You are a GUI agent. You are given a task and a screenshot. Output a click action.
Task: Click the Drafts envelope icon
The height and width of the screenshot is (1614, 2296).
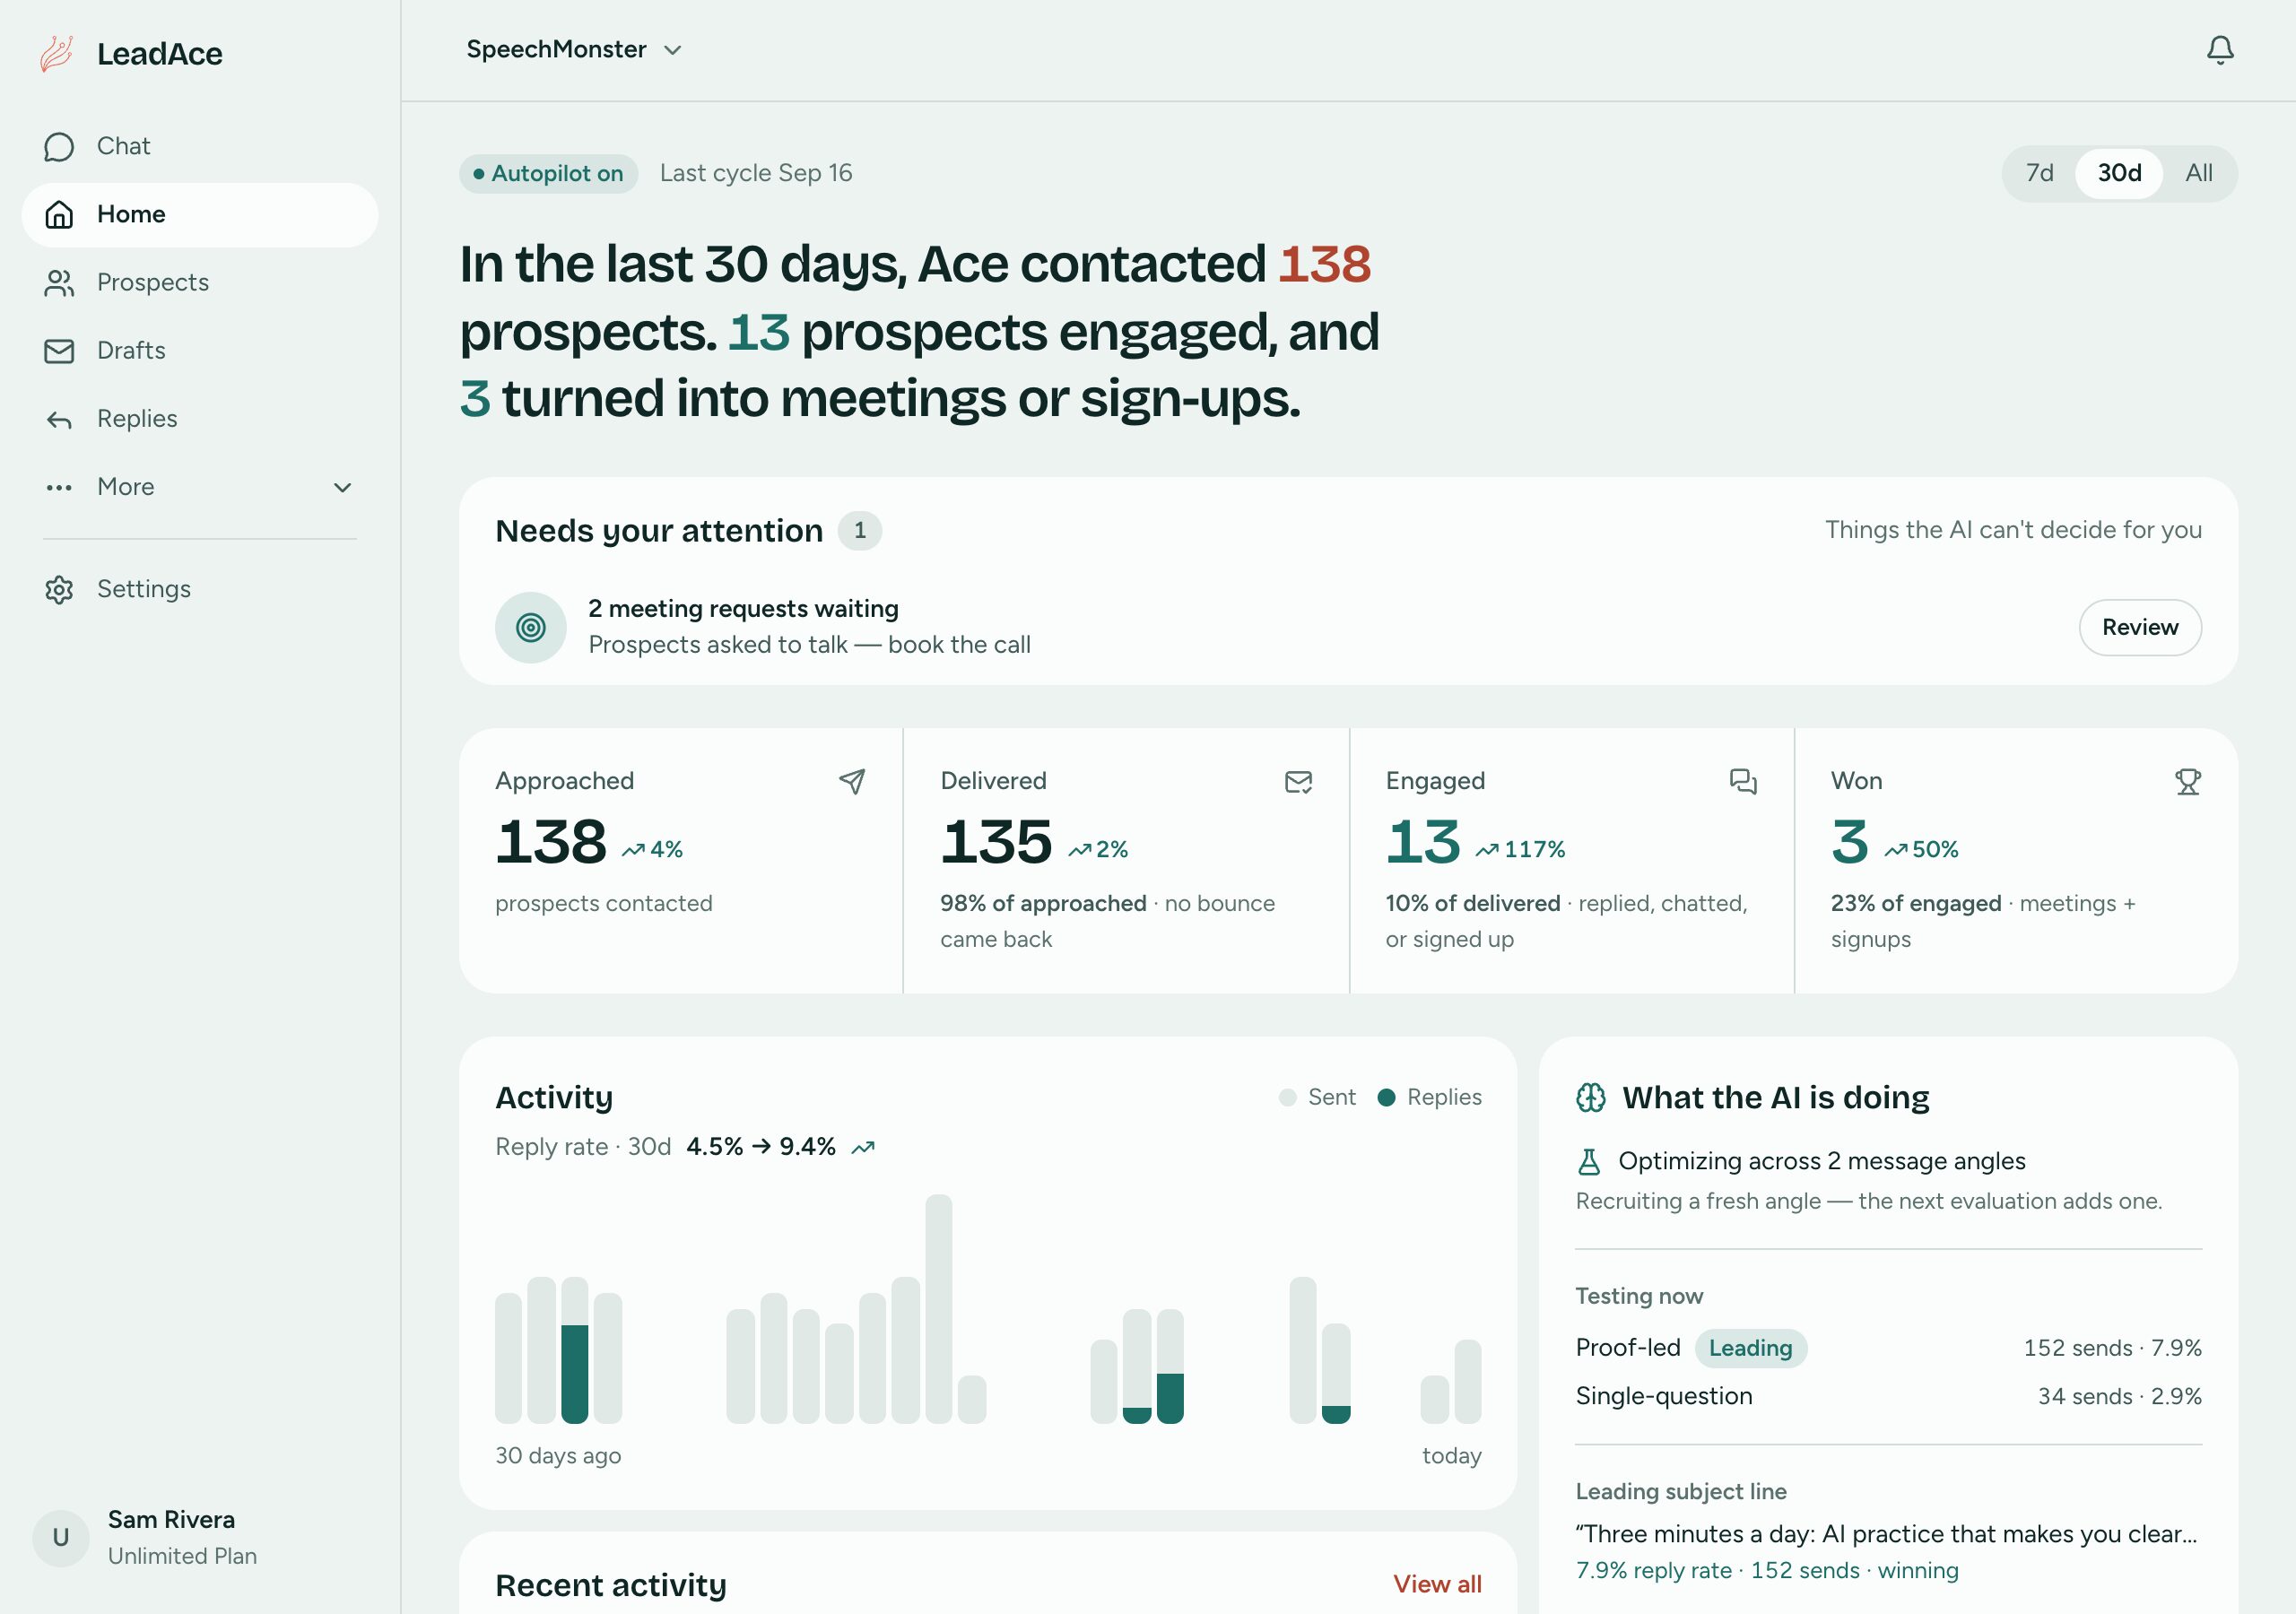[59, 351]
